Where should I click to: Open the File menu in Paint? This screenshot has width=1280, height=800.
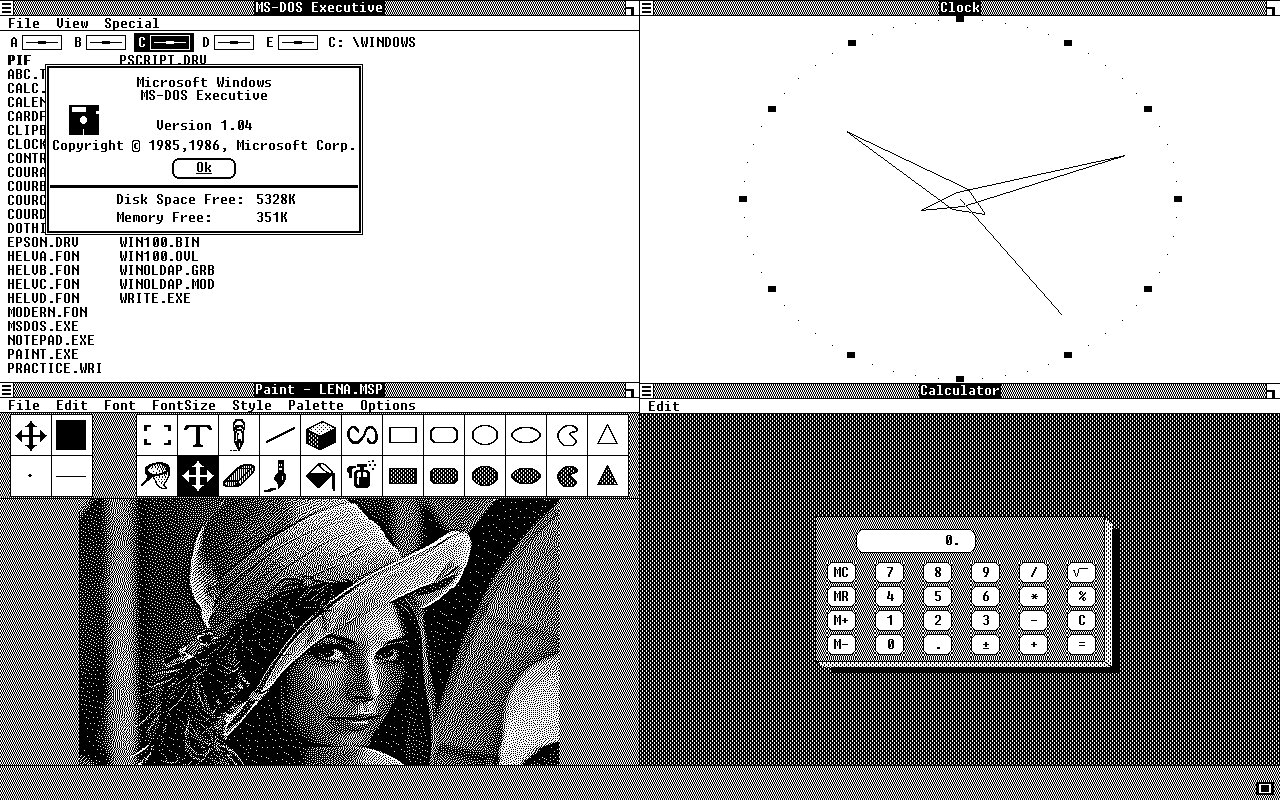pos(24,405)
